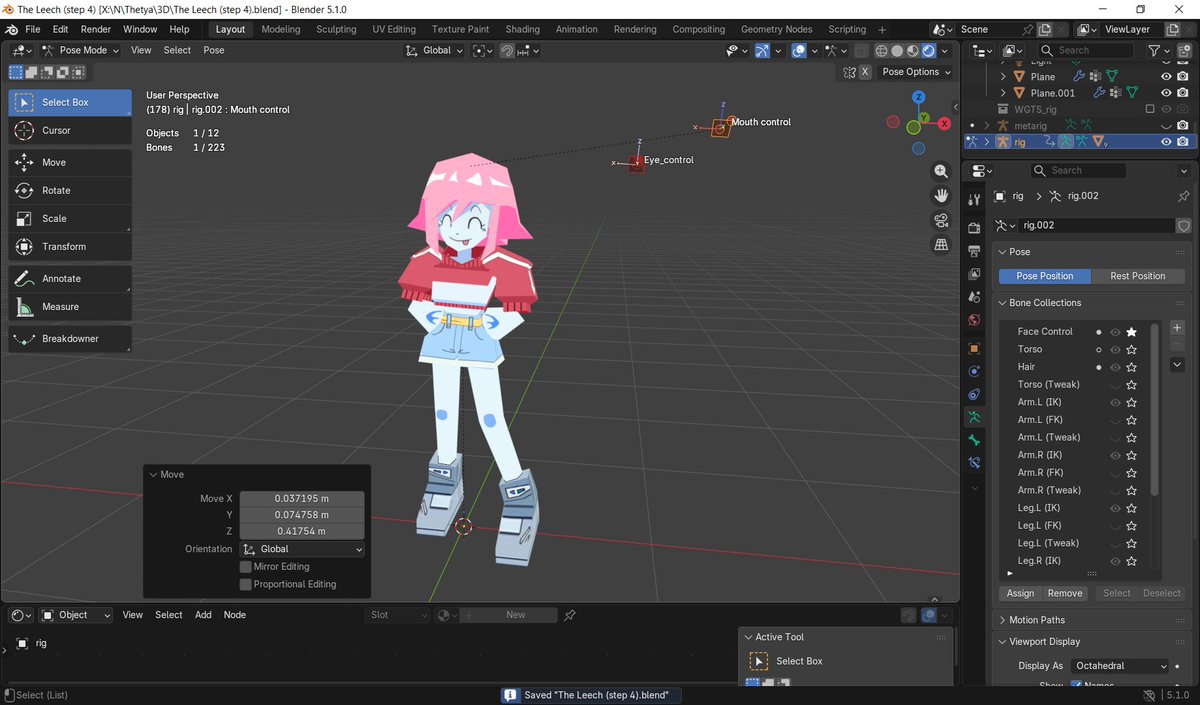
Task: Click the outliner Search field
Action: pyautogui.click(x=1088, y=50)
